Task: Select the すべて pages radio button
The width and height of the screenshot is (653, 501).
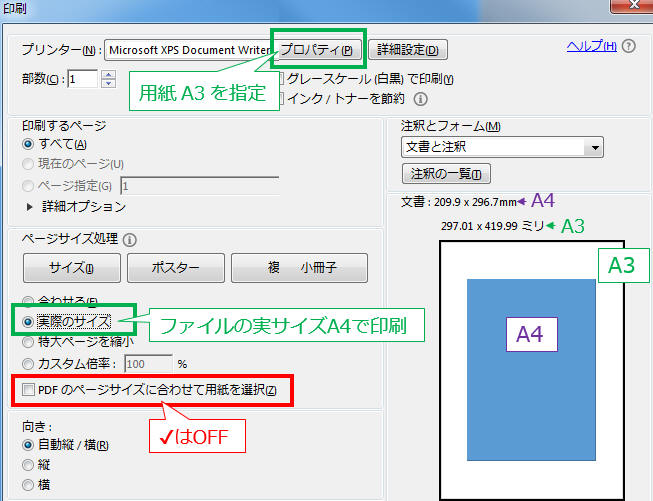Action: (x=28, y=145)
